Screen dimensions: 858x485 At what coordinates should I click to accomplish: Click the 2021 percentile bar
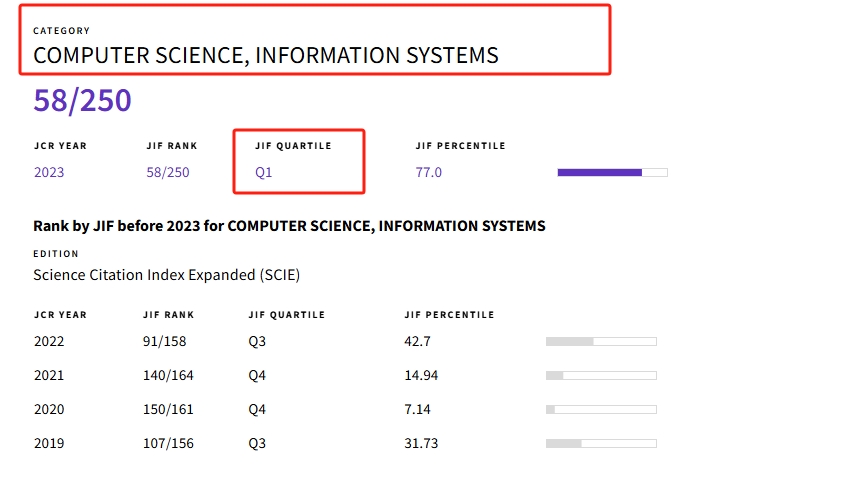pos(600,376)
